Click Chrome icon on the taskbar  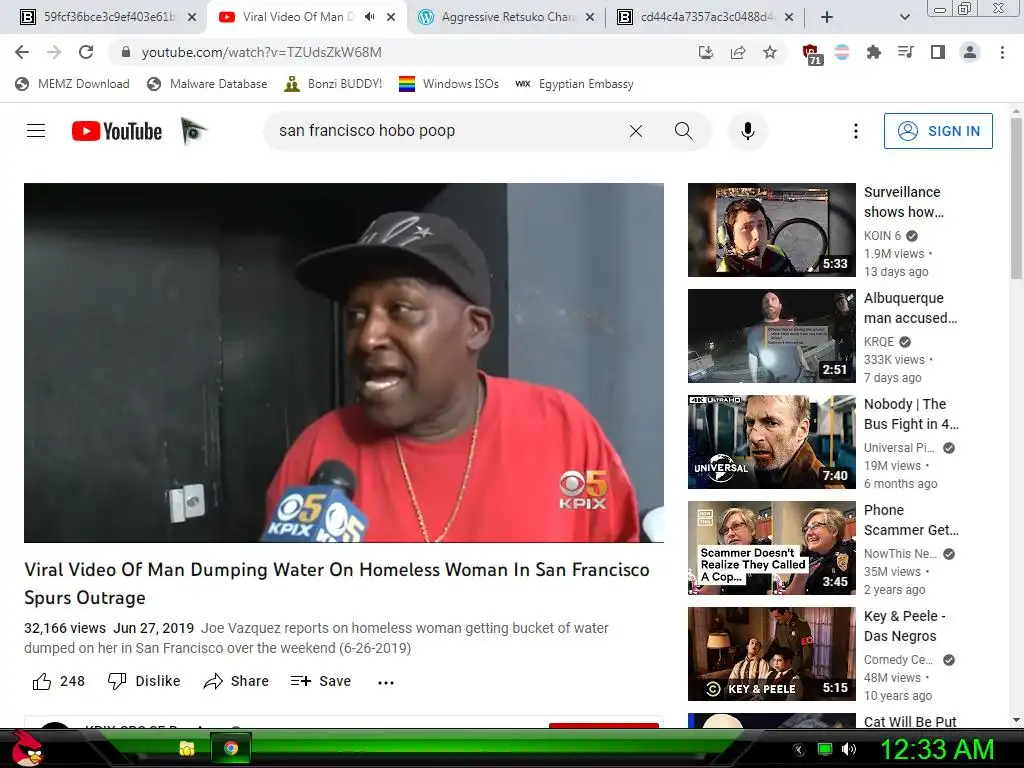click(230, 748)
